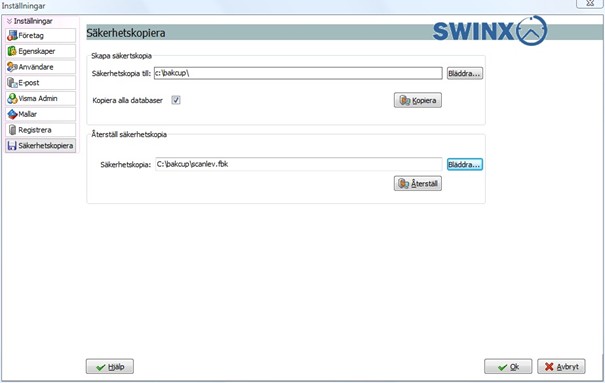
Task: Click the Skapa säkertskopia group label
Action: pyautogui.click(x=121, y=56)
